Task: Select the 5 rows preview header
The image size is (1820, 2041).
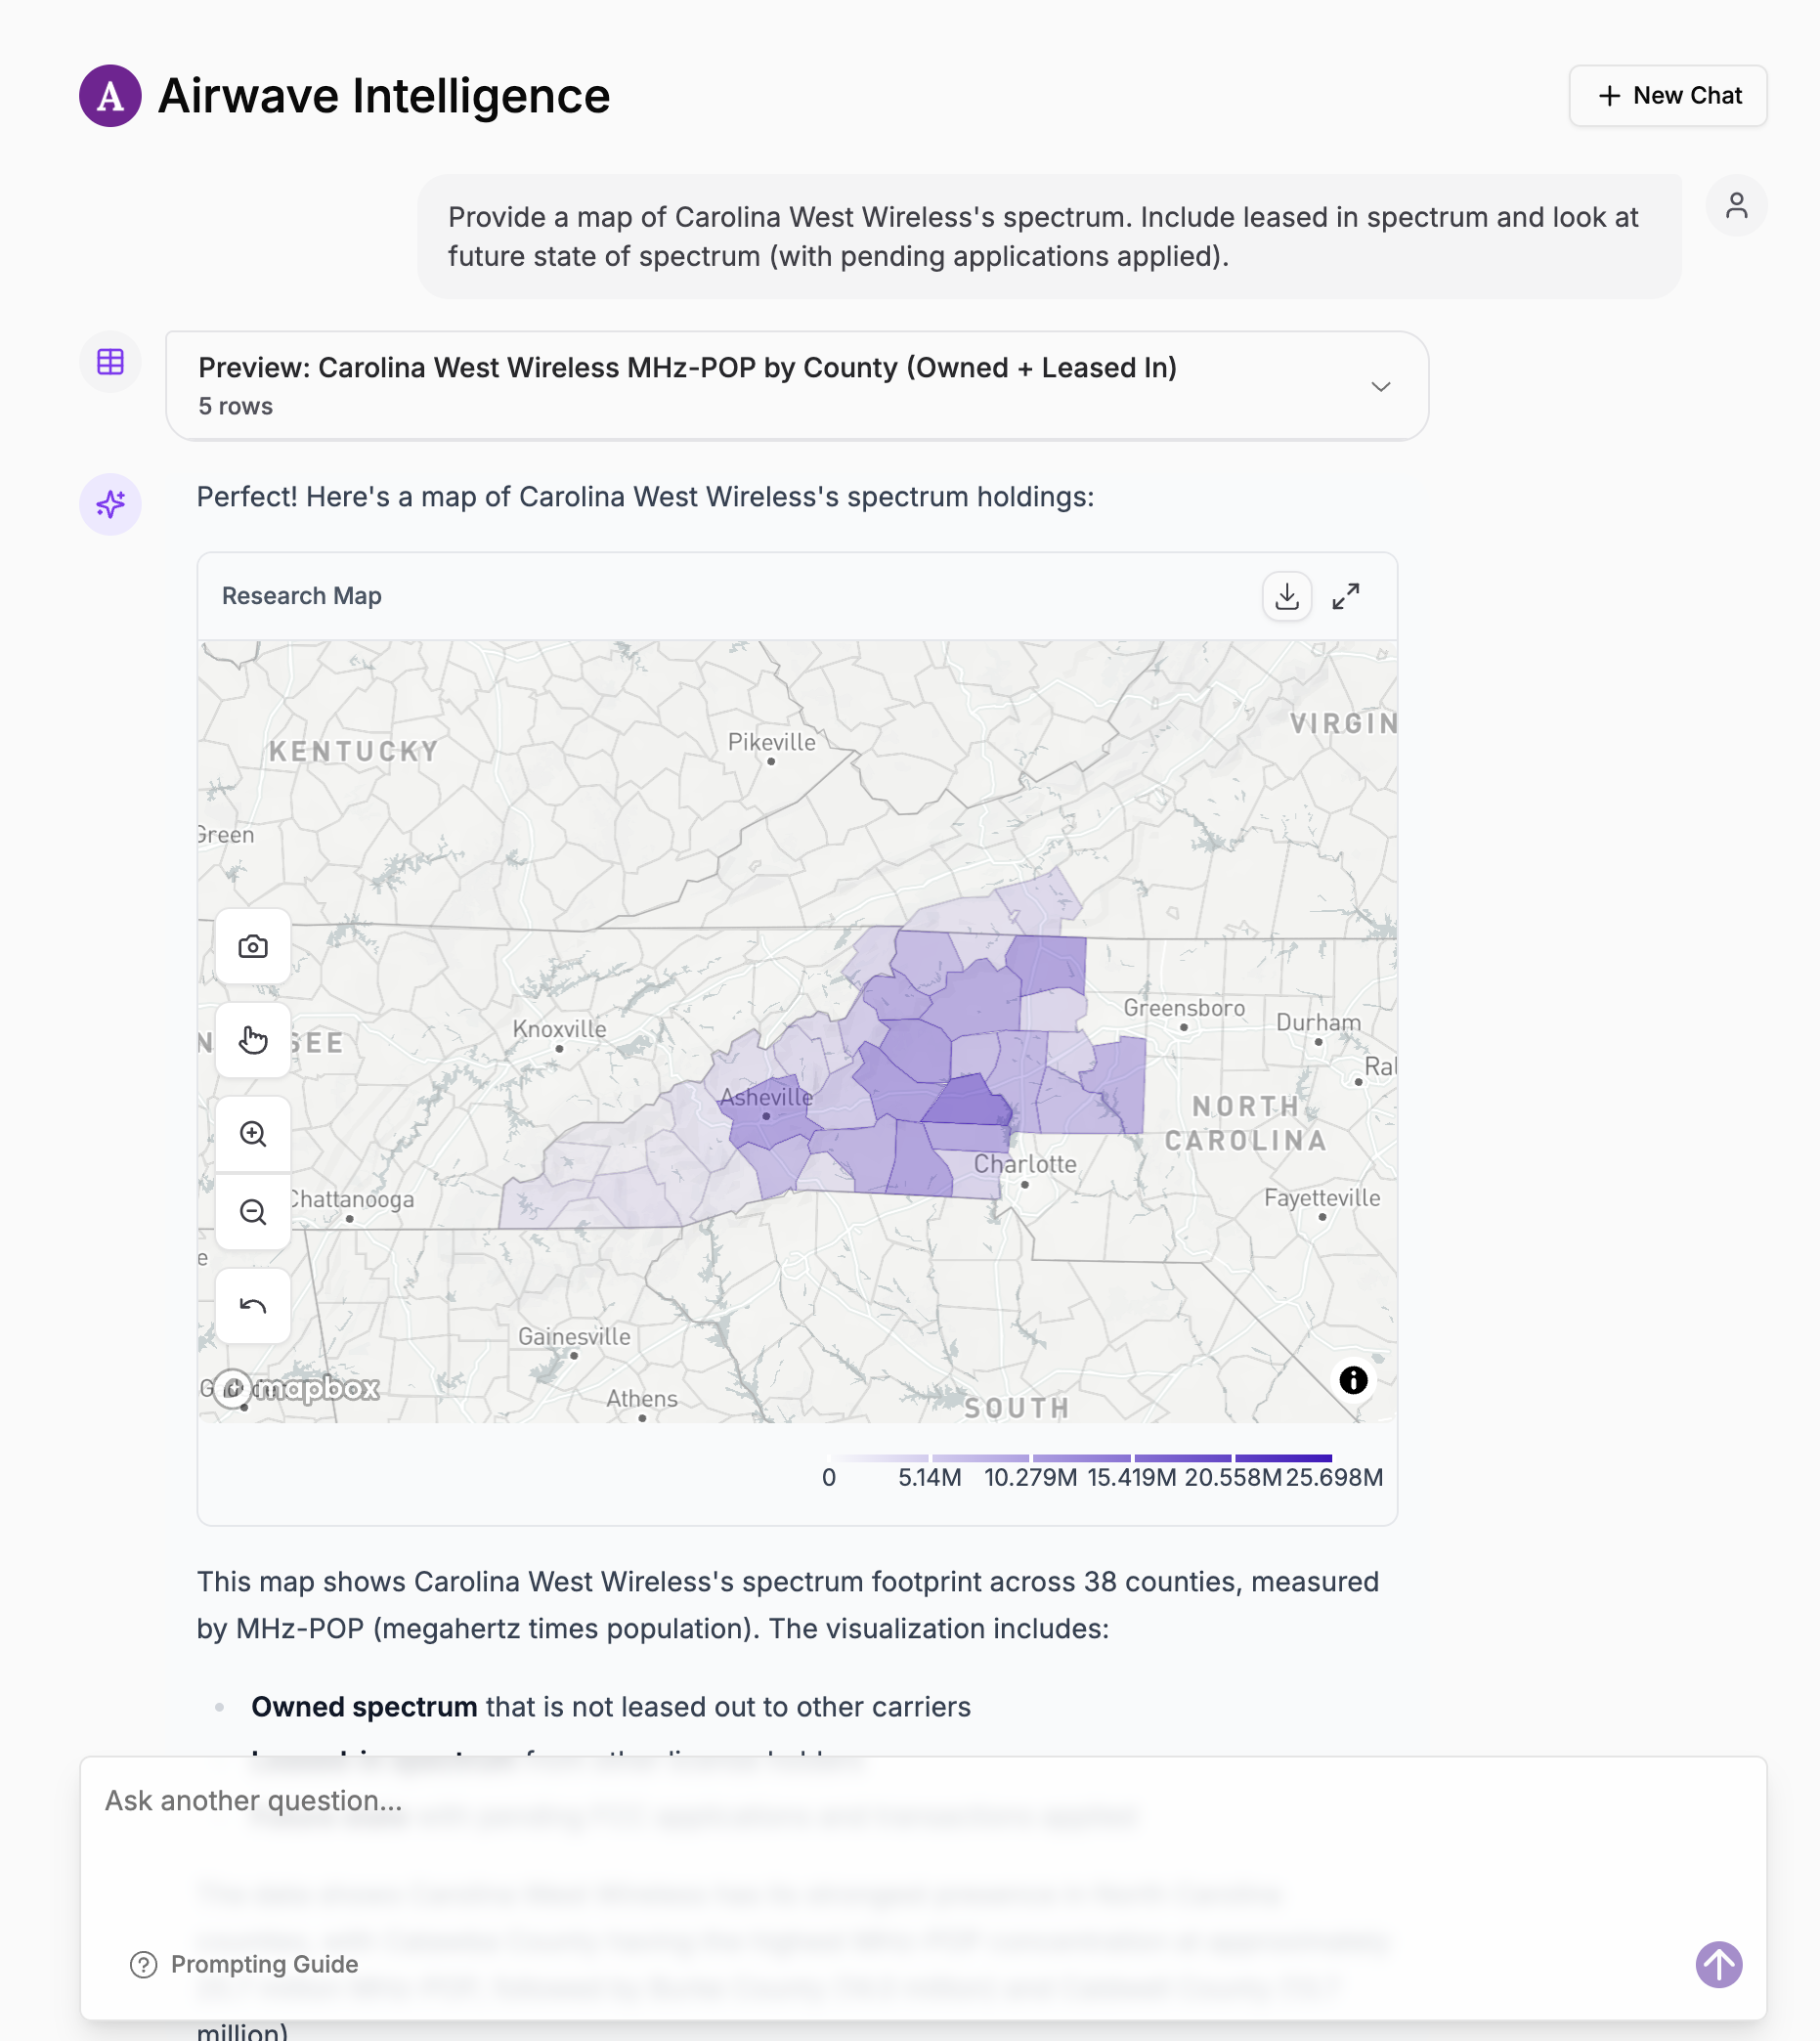Action: (235, 406)
